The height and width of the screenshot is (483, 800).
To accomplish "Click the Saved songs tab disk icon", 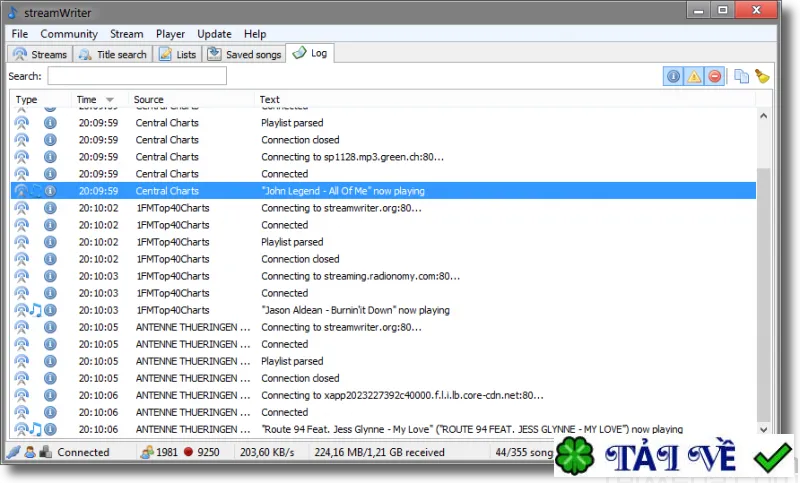I will pyautogui.click(x=214, y=54).
